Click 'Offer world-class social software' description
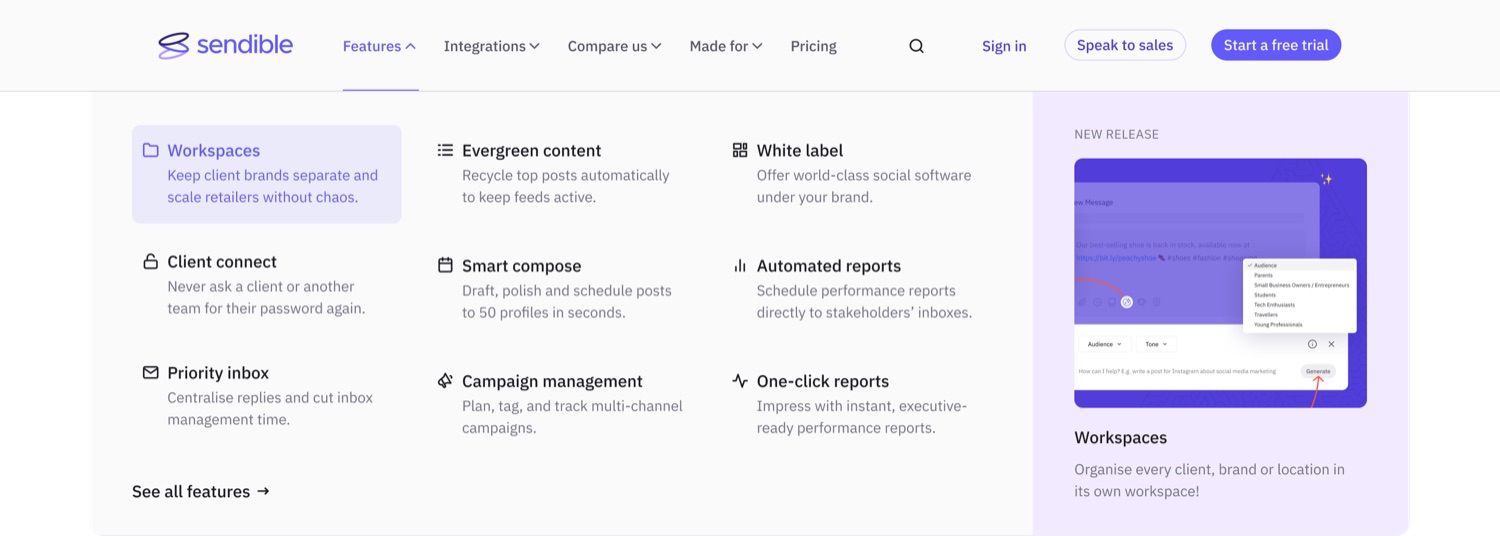1500x536 pixels. [x=864, y=186]
